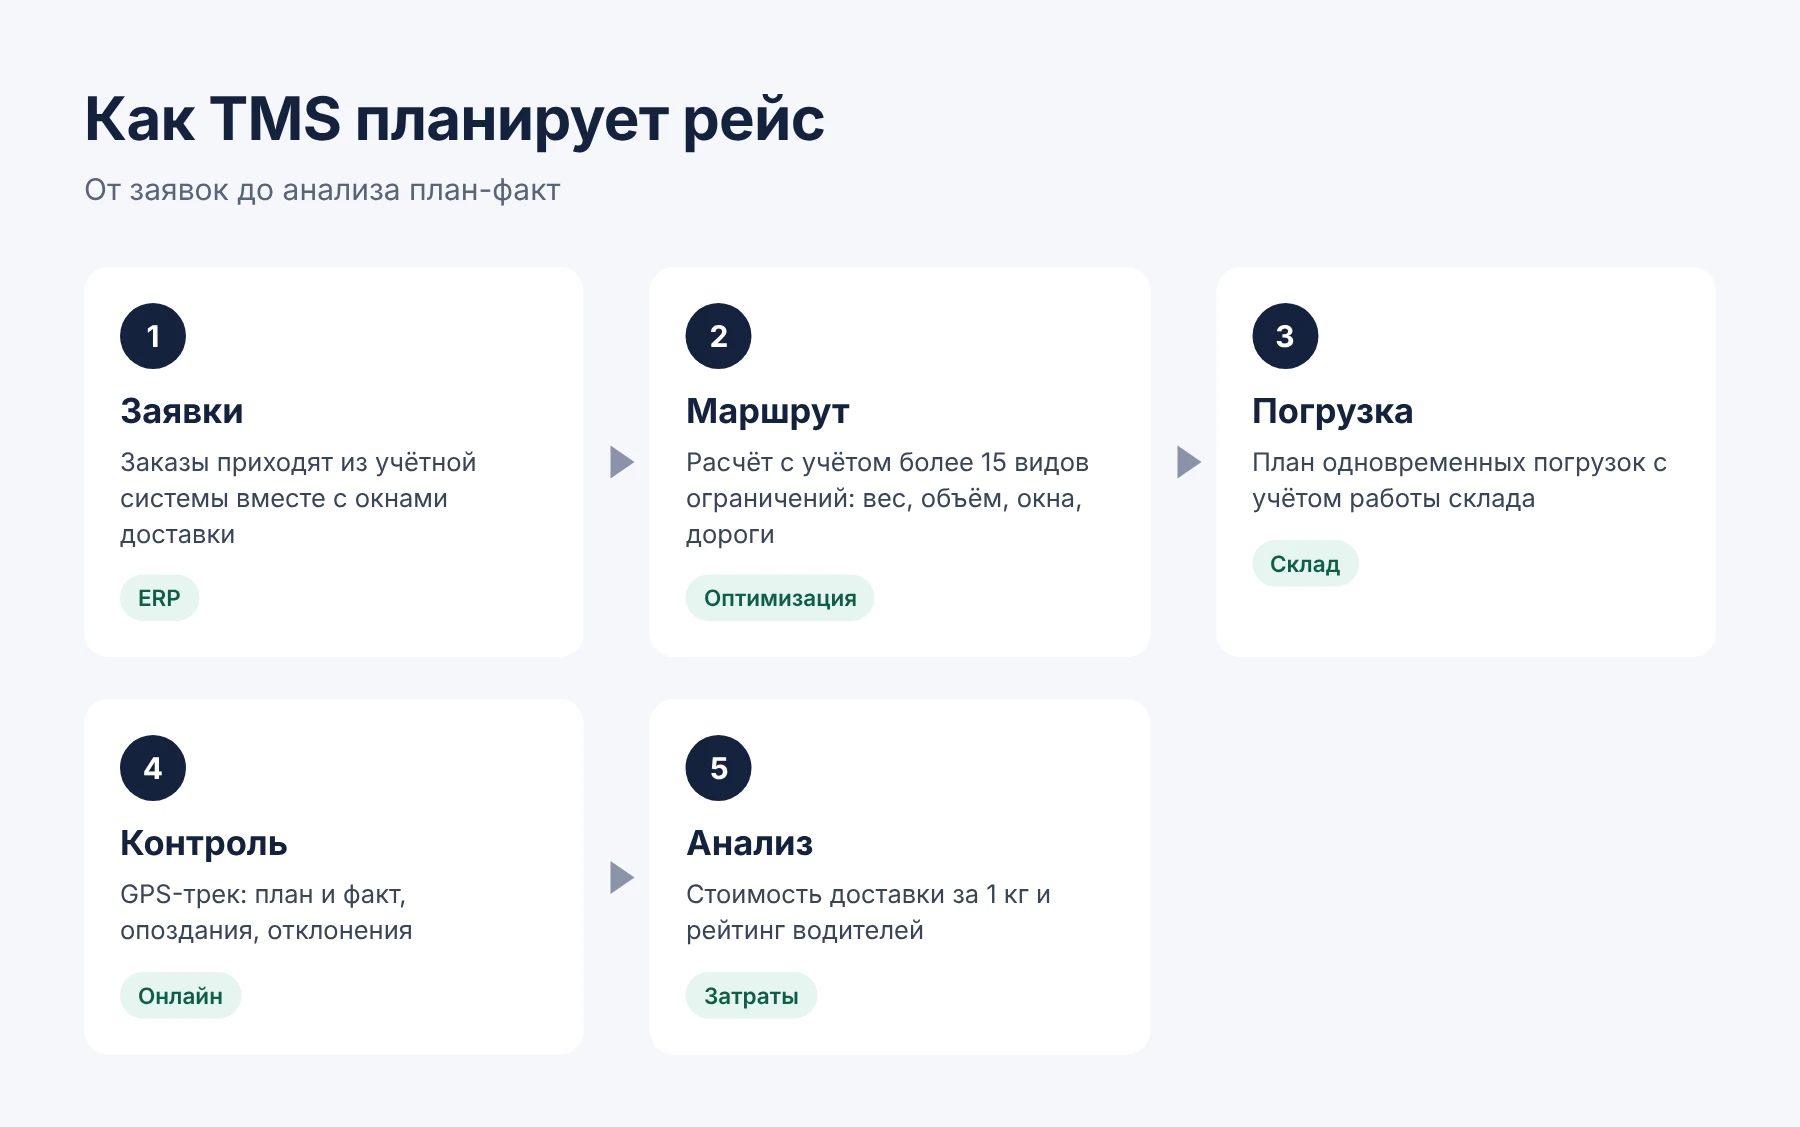This screenshot has width=1800, height=1127.
Task: Click the step 4 number circle
Action: tap(153, 768)
